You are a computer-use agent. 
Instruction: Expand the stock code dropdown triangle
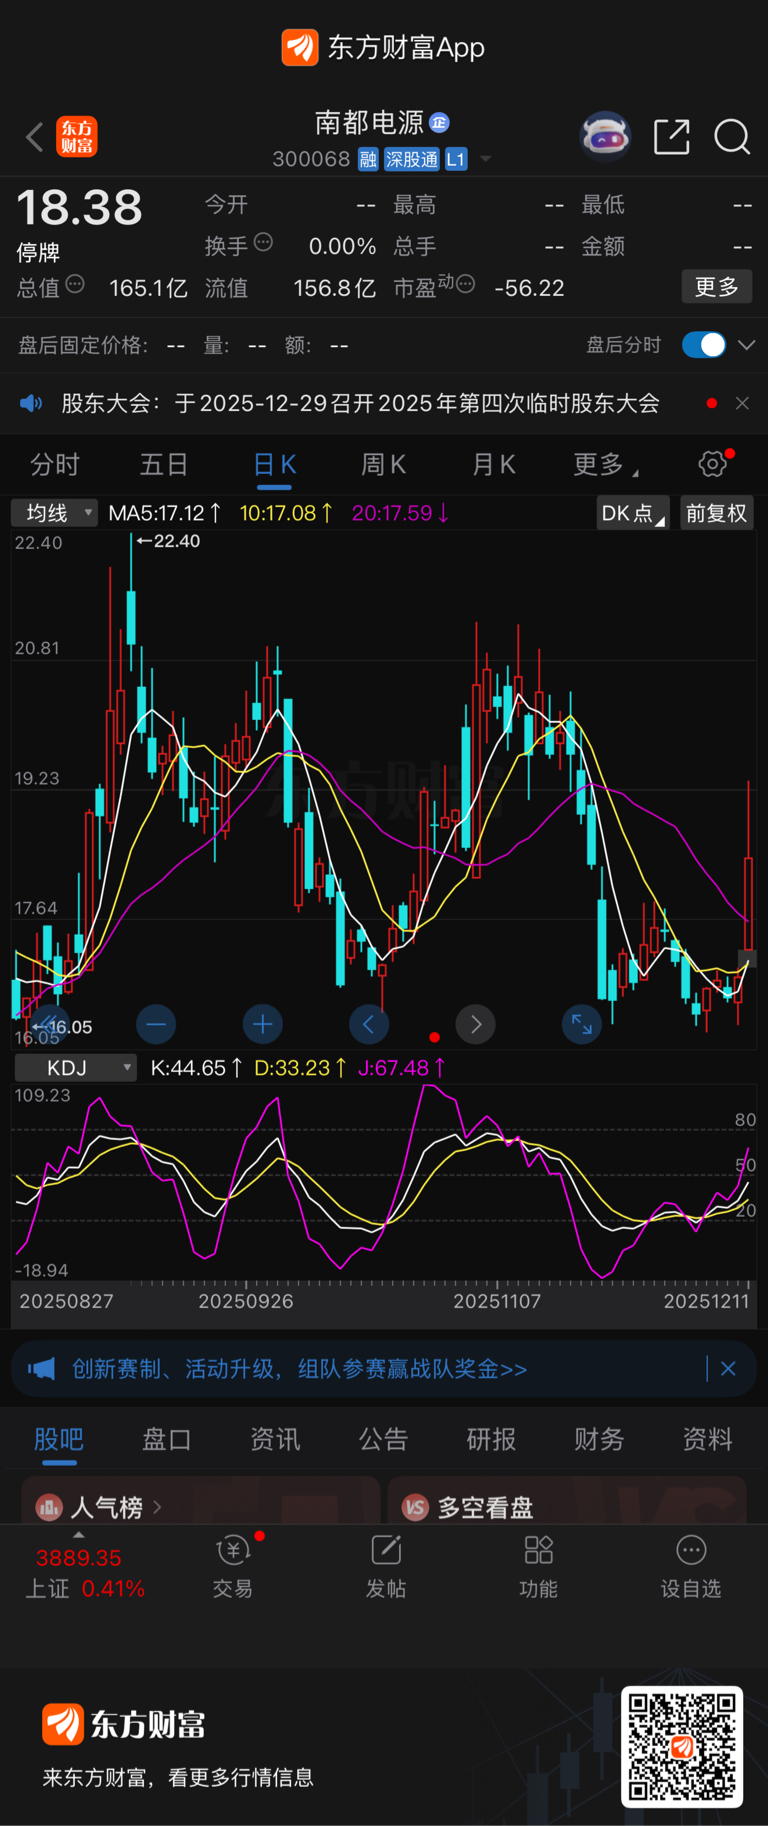click(x=486, y=159)
